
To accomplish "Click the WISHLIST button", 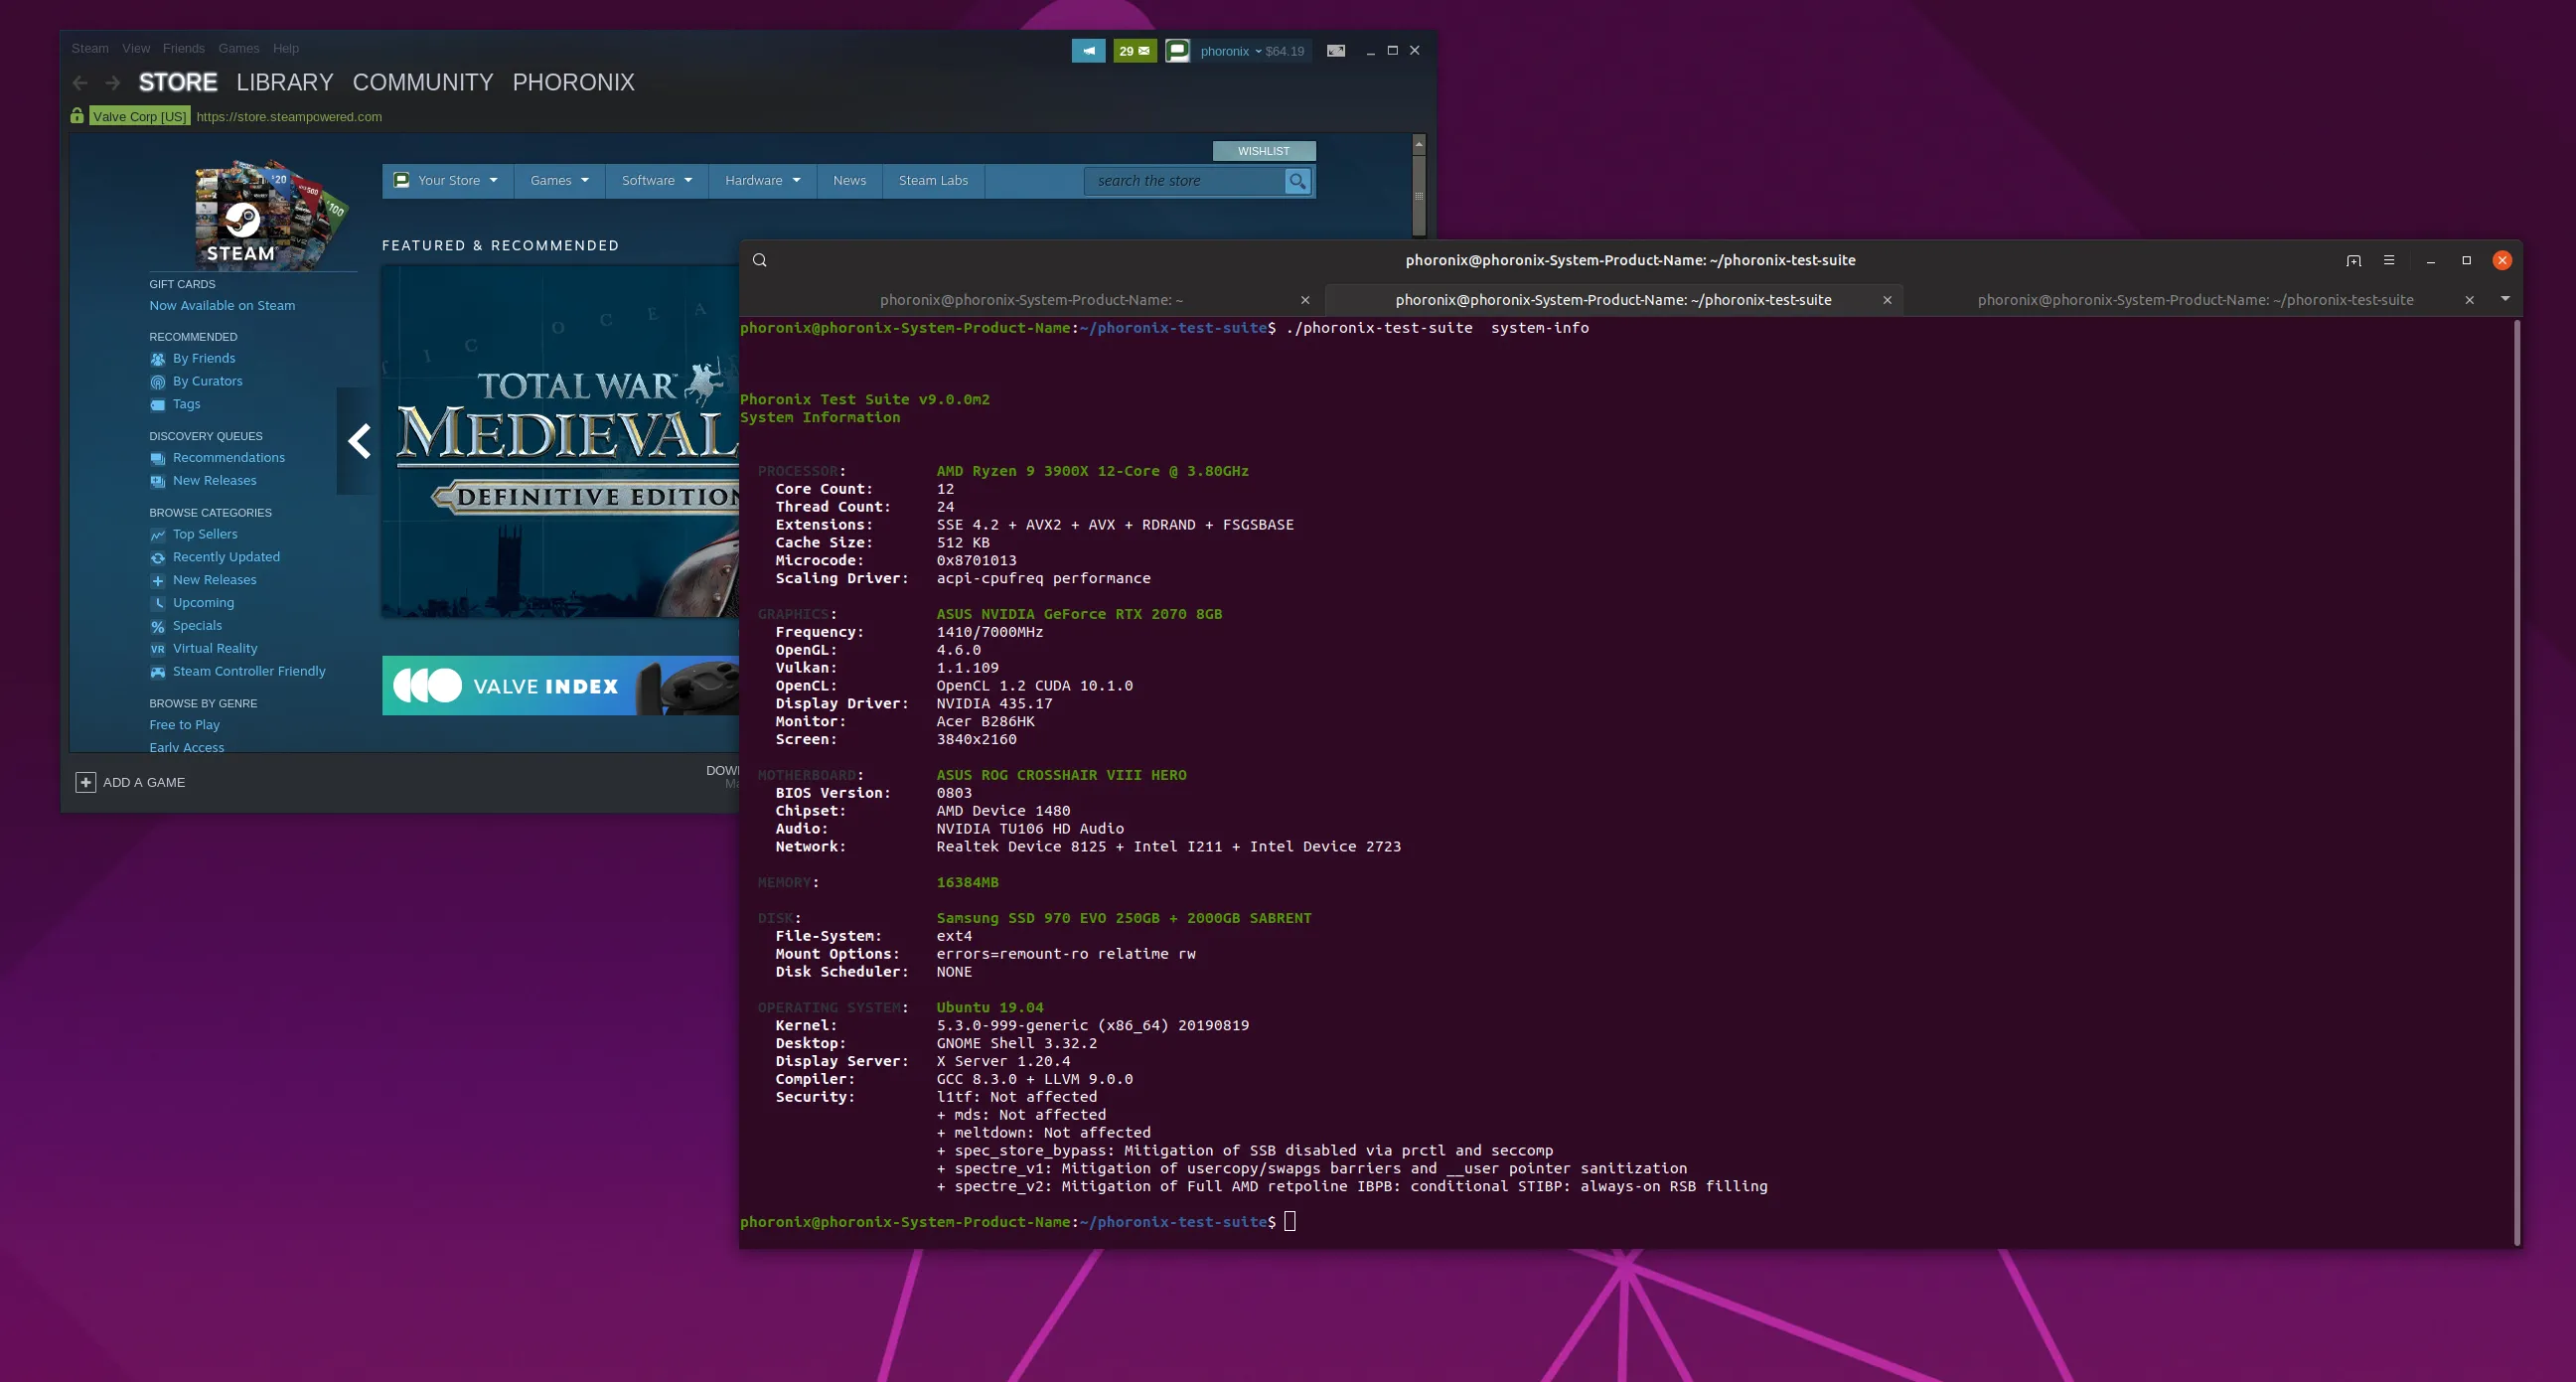I will 1263,151.
